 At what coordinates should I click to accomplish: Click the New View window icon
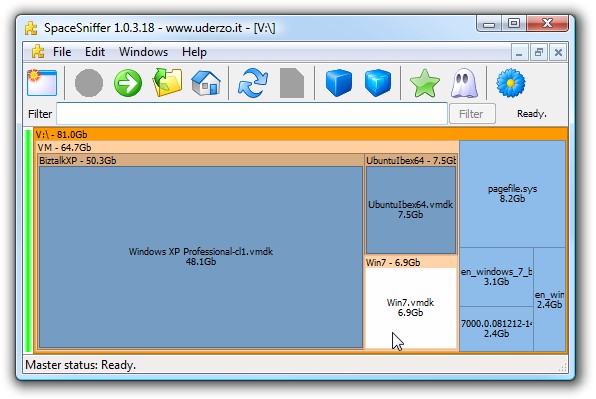point(42,82)
